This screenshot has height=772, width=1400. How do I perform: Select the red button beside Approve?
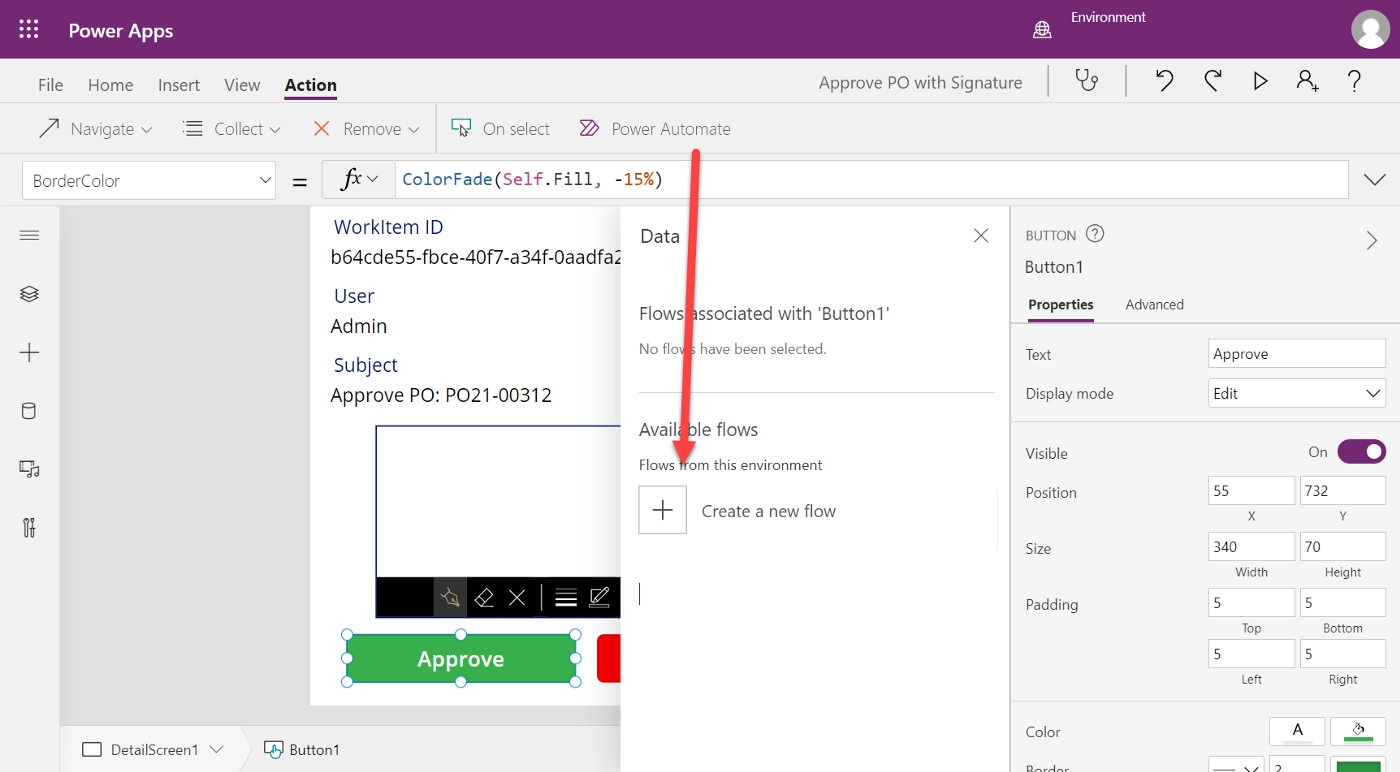(x=608, y=659)
